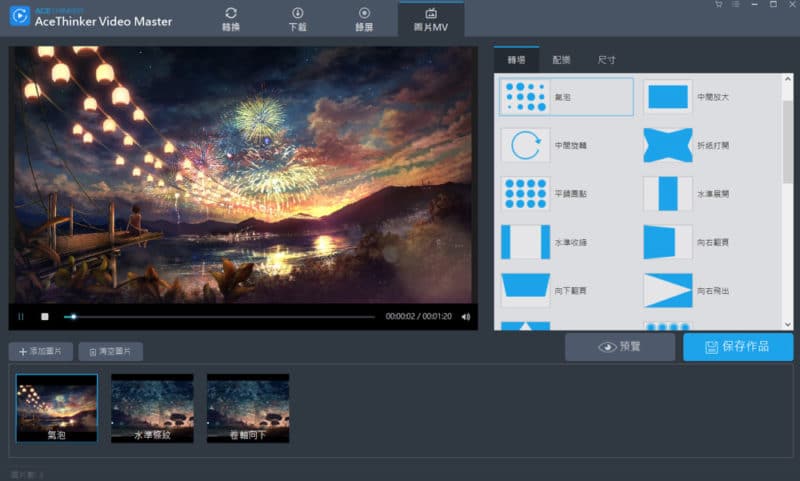Click the playback progress slider
Image resolution: width=800 pixels, height=481 pixels.
pos(220,317)
